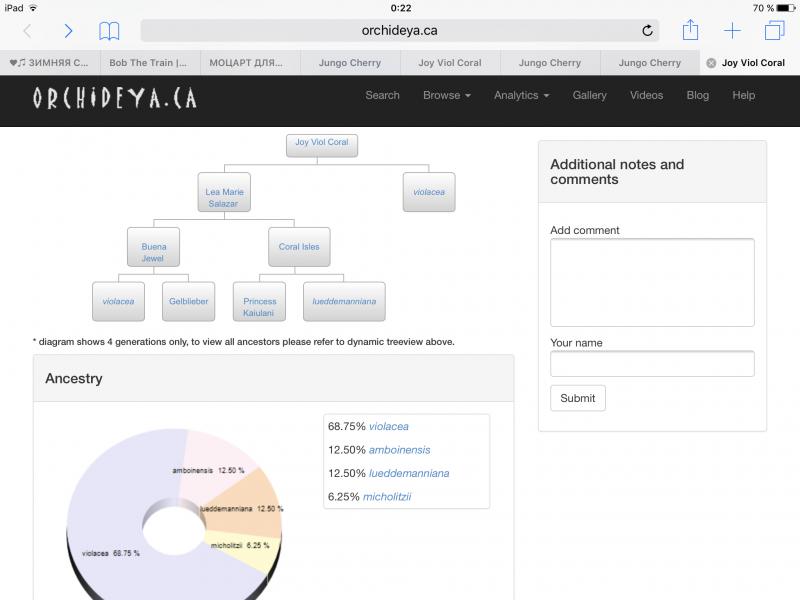The image size is (800, 600).
Task: Expand the Analytics dropdown menu
Action: coord(521,96)
